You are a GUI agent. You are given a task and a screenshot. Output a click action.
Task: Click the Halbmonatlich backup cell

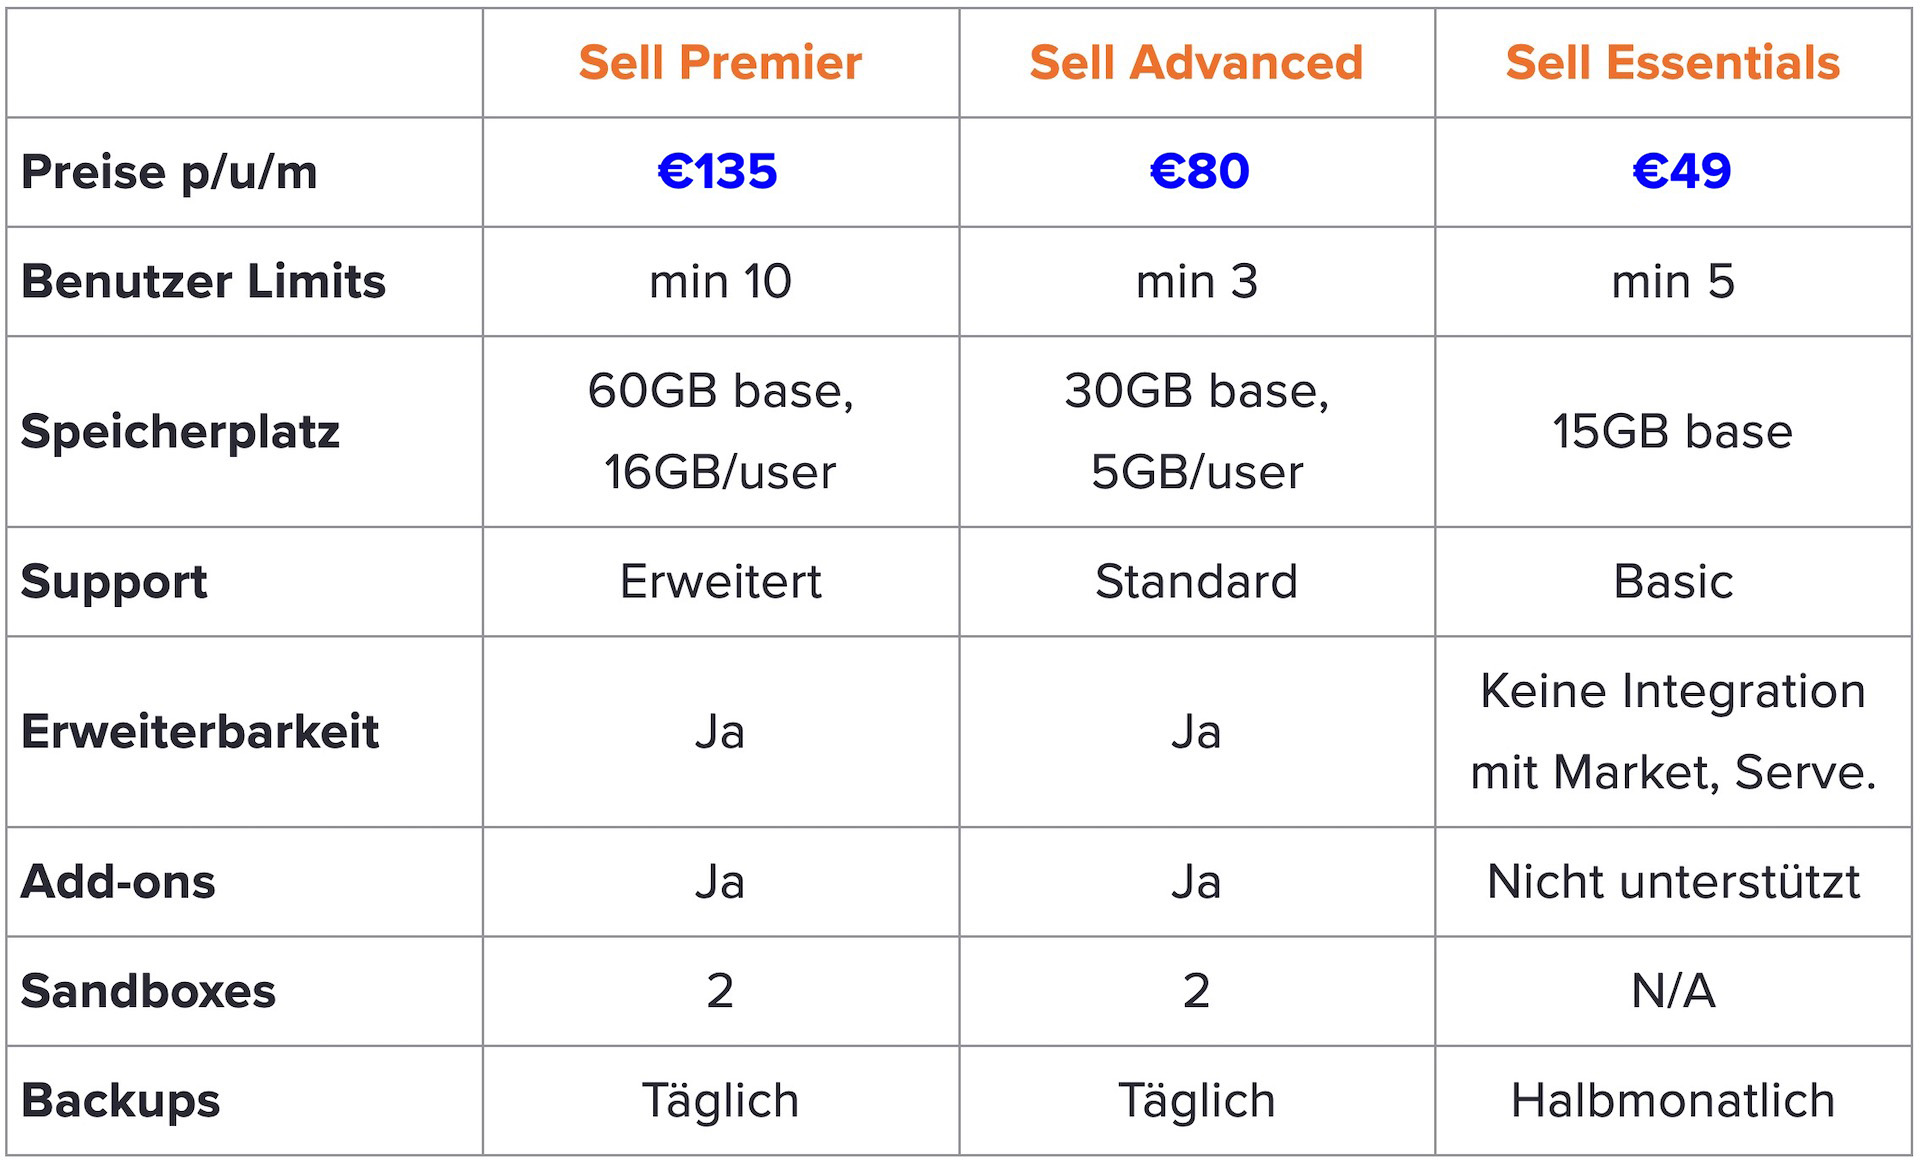pos(1672,1101)
